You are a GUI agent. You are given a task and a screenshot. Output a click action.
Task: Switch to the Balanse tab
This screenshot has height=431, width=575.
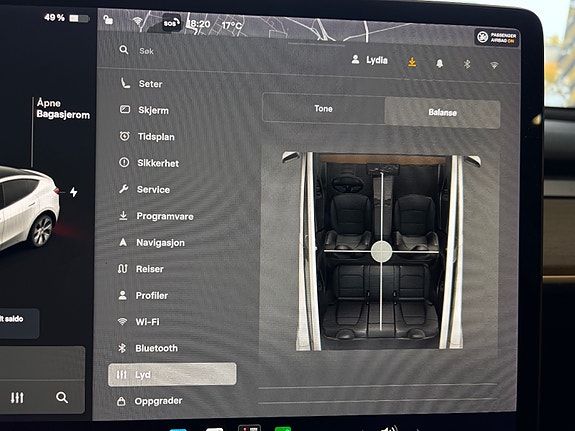tap(442, 113)
